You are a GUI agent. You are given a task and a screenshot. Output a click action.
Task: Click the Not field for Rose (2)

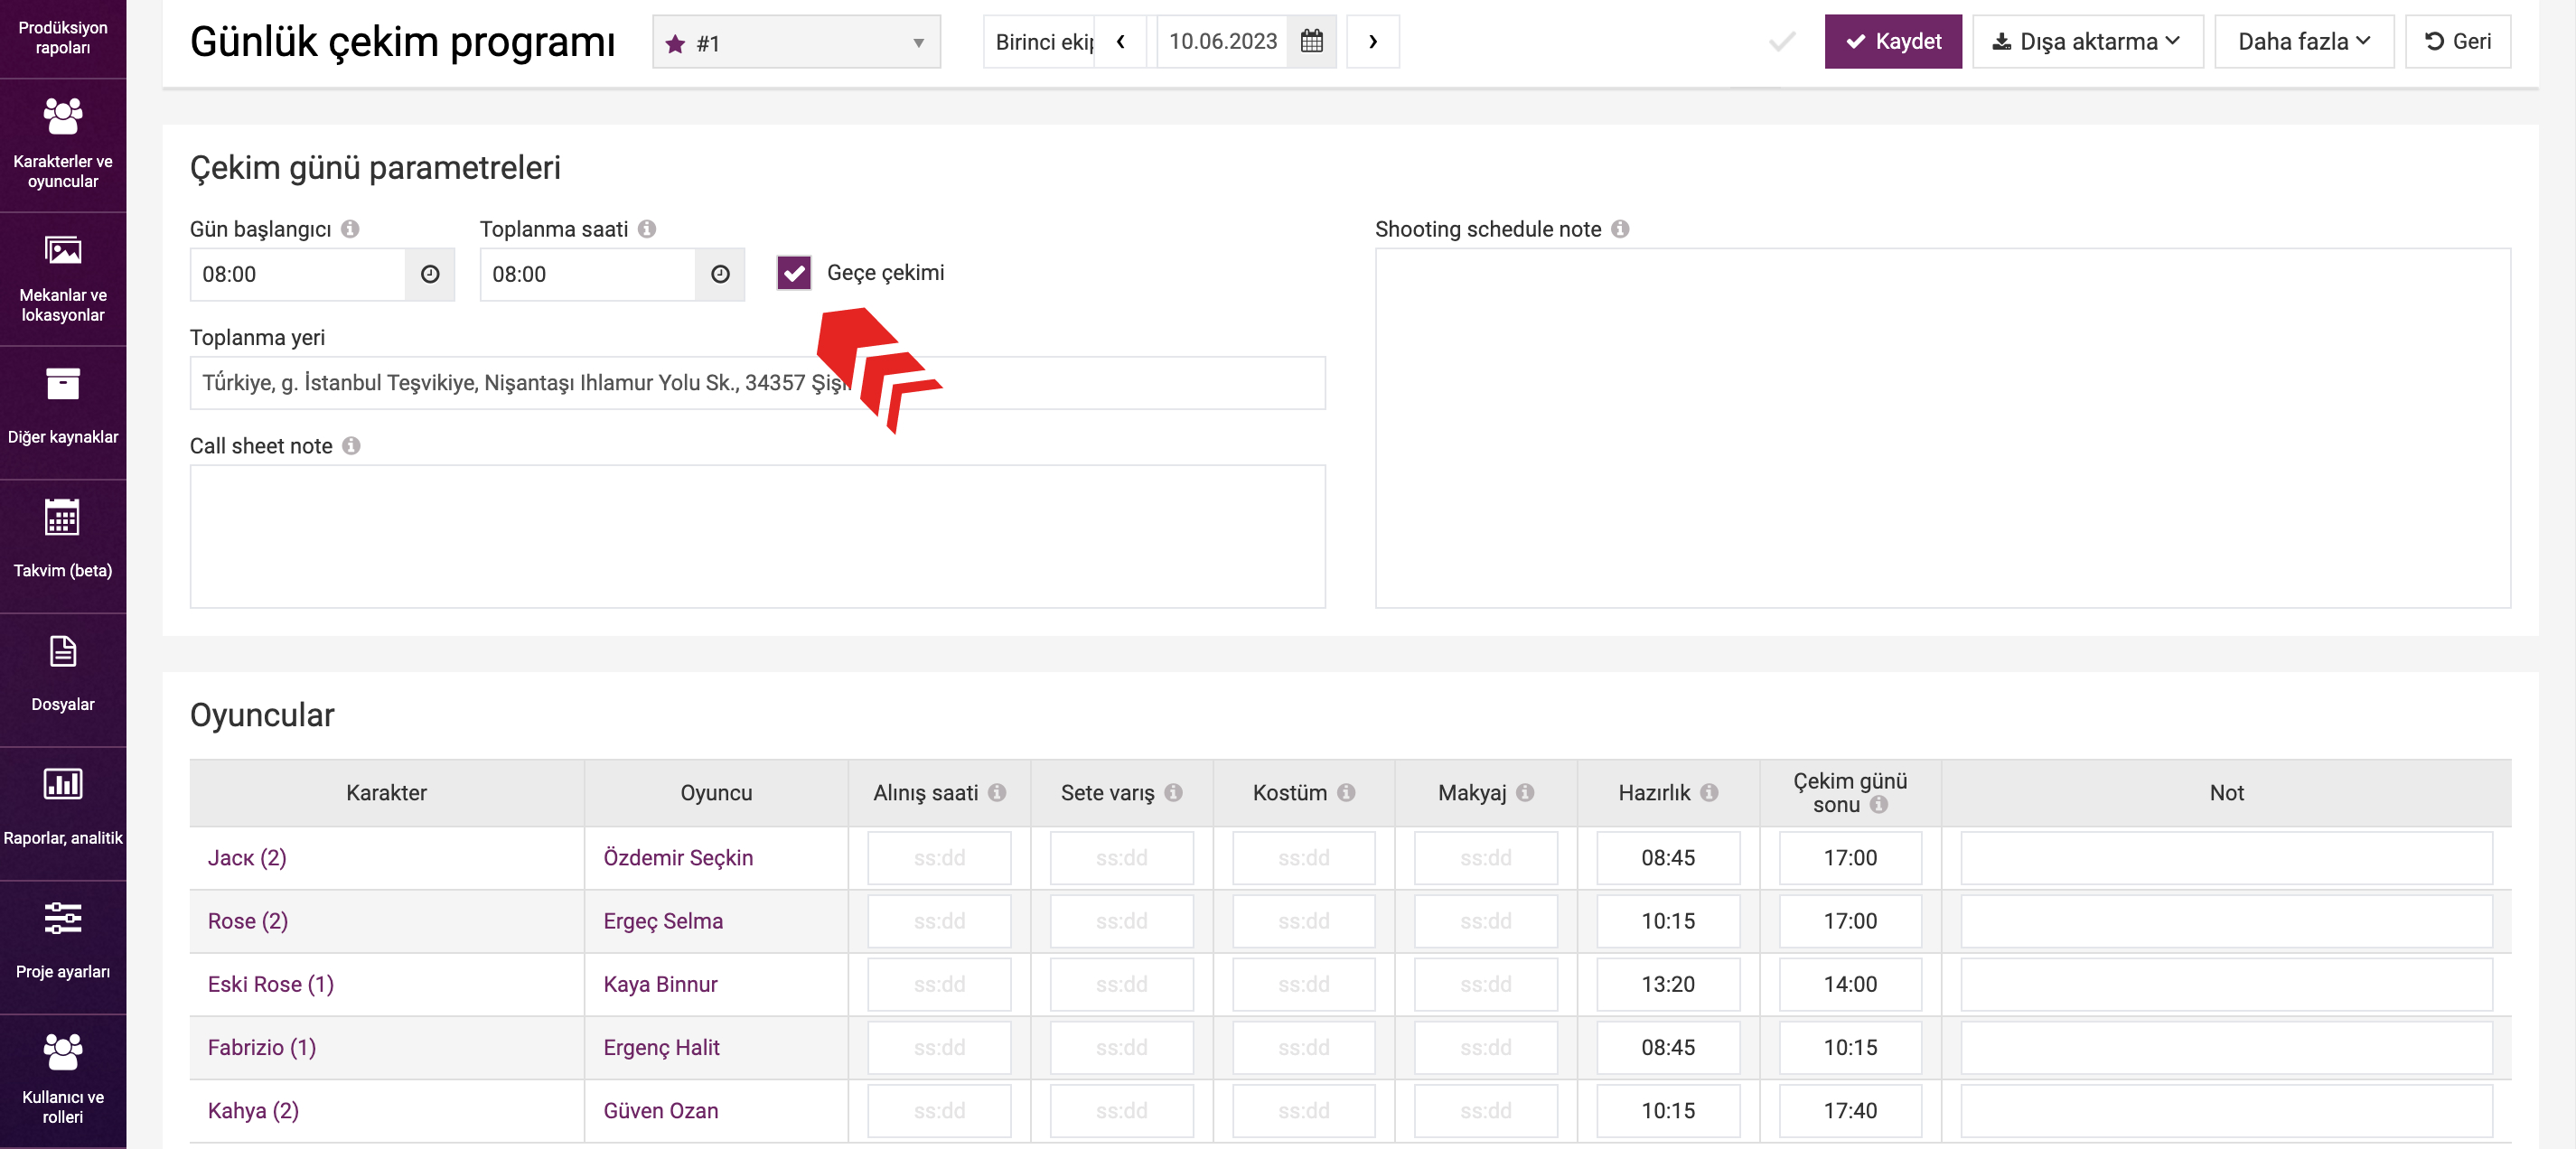pyautogui.click(x=2226, y=920)
